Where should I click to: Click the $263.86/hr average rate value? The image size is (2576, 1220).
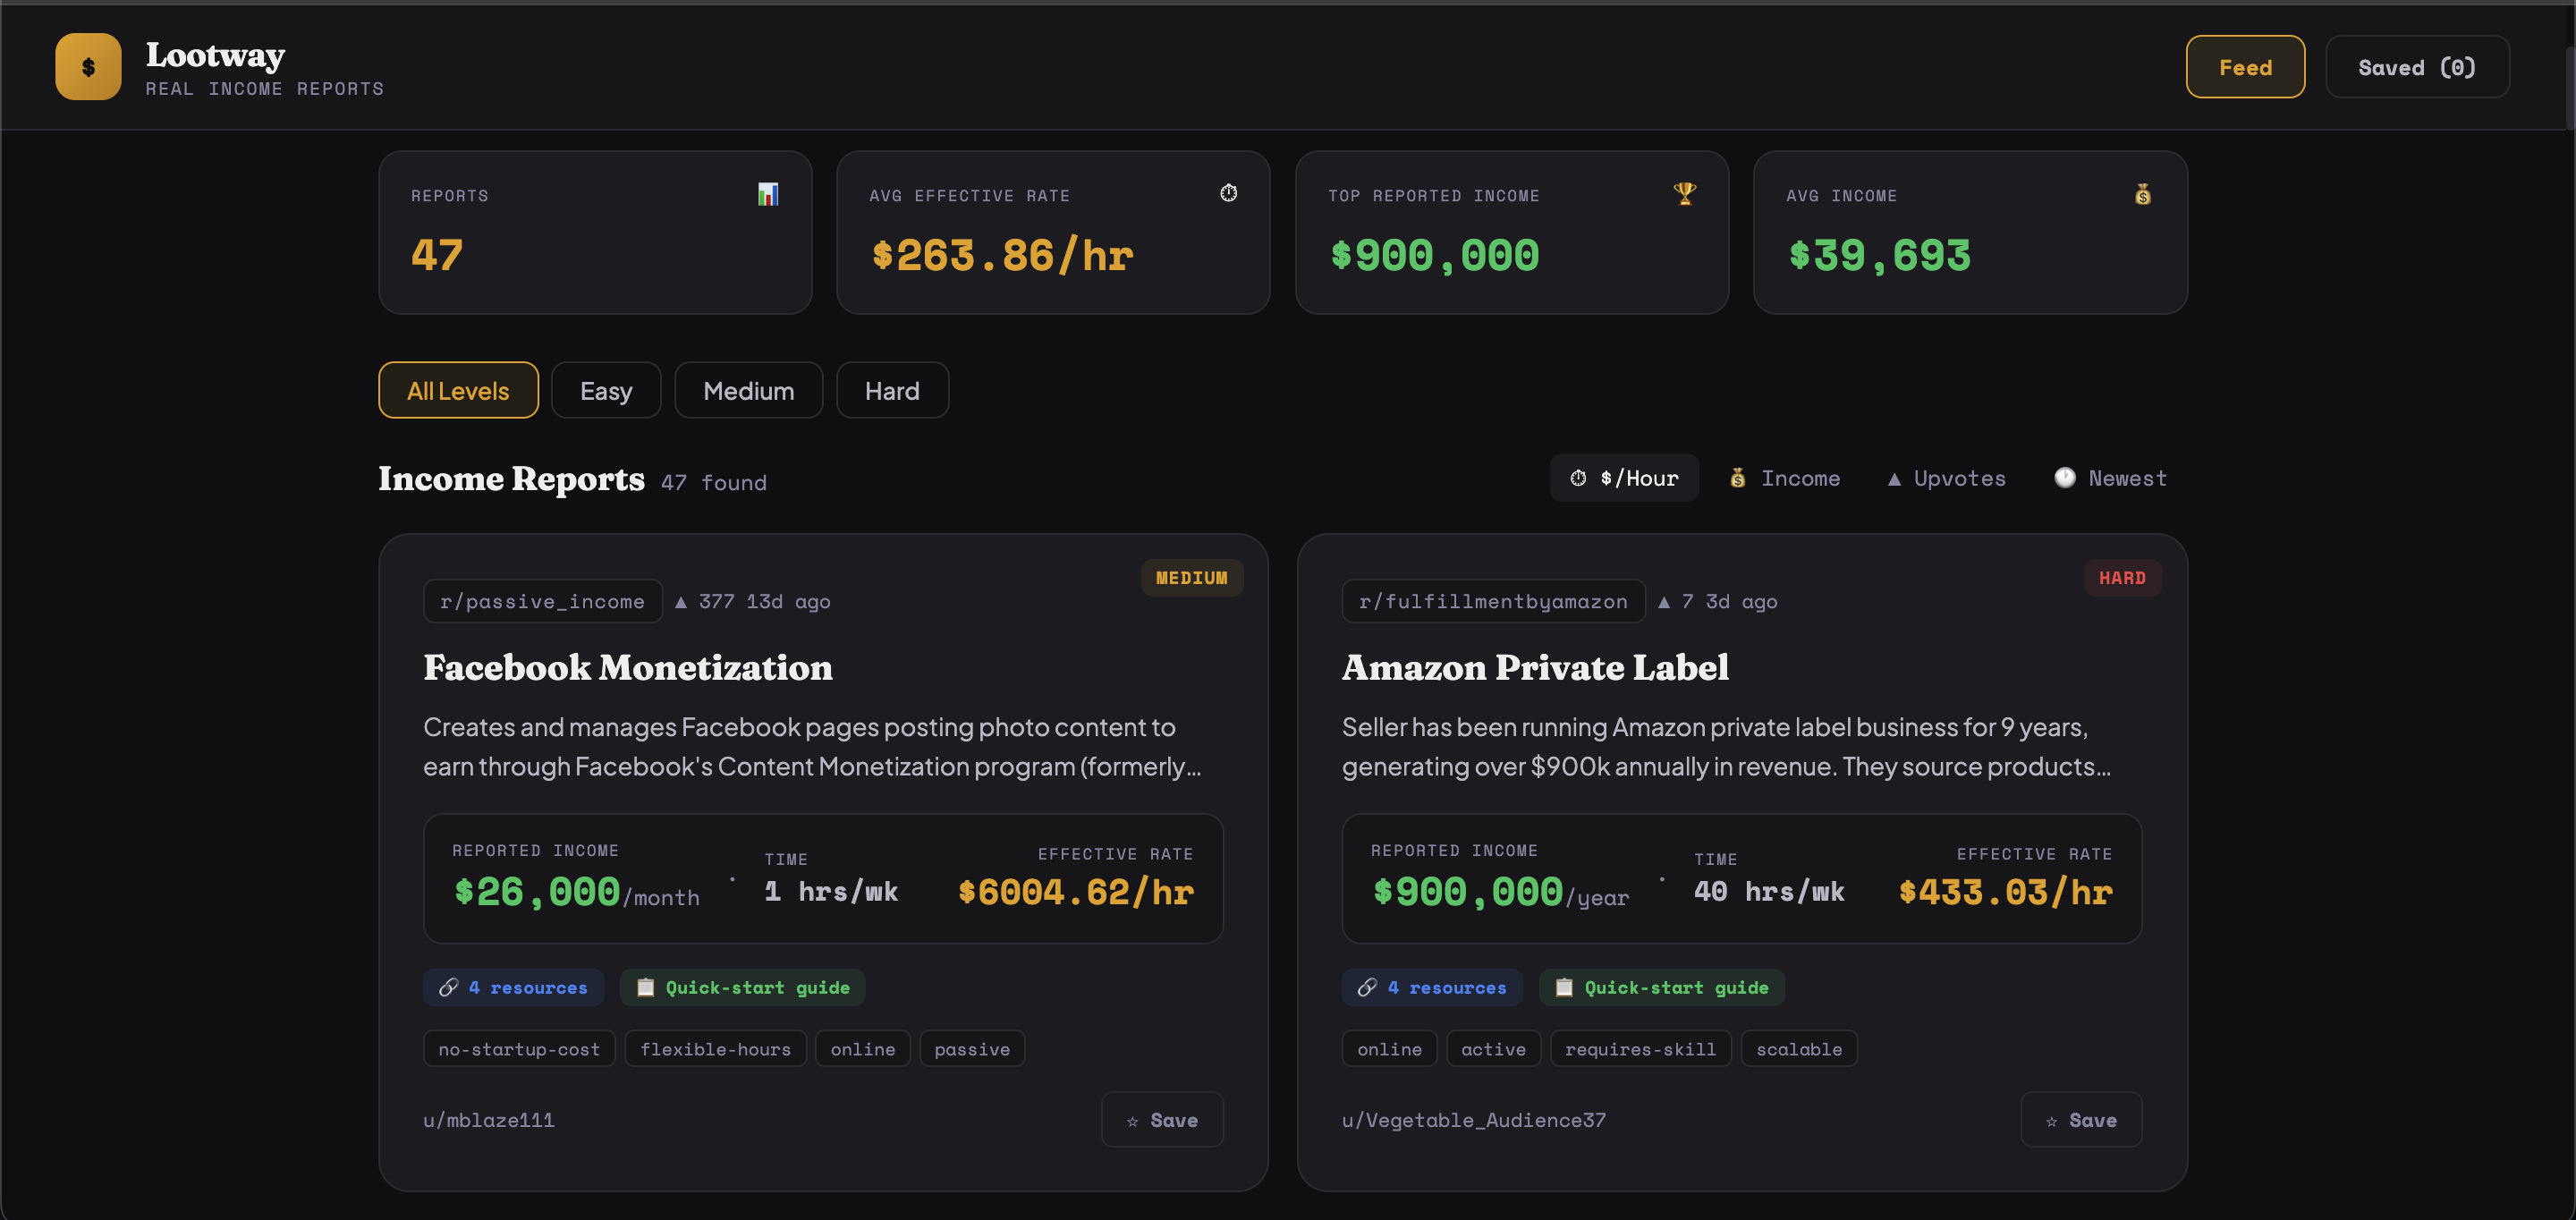(x=1002, y=255)
